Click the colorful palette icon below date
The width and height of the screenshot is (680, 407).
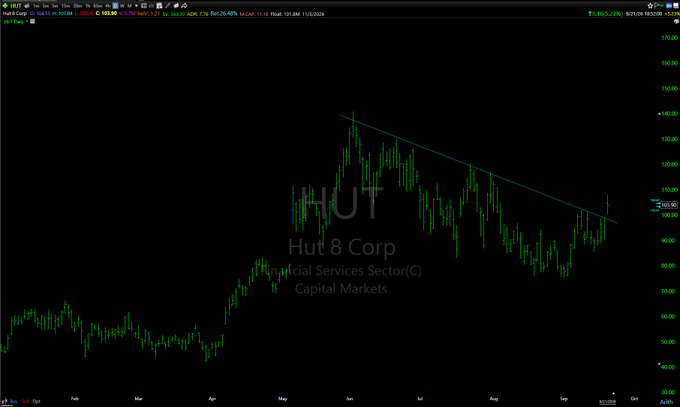pos(677,21)
